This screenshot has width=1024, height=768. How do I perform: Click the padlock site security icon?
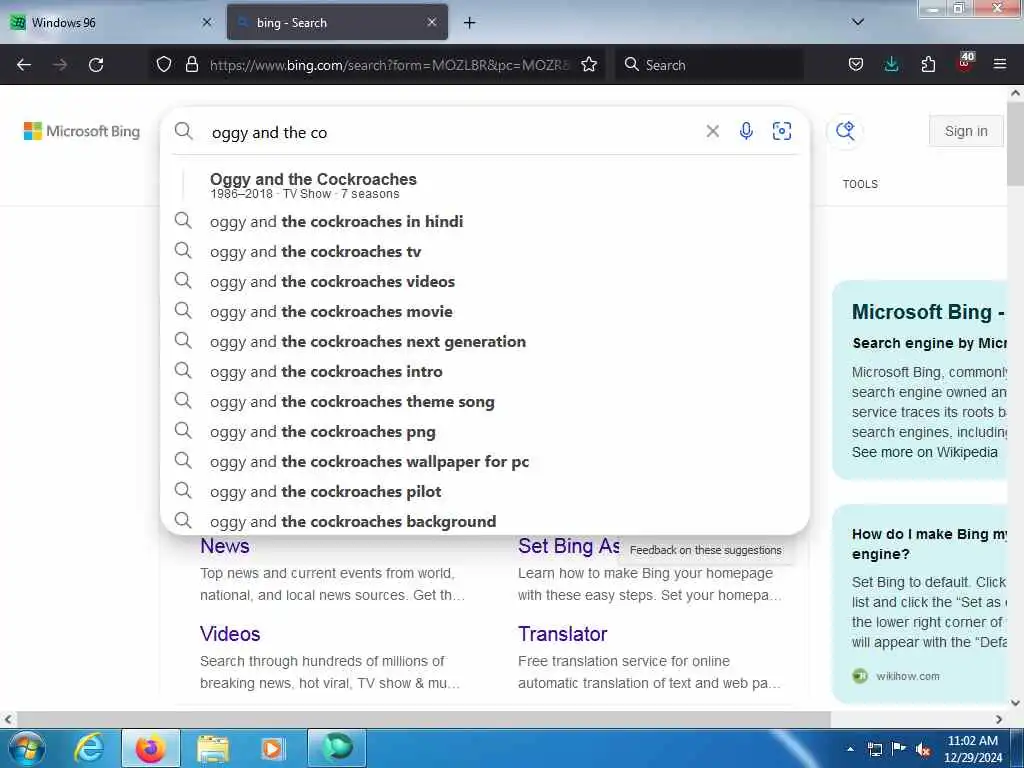(191, 64)
